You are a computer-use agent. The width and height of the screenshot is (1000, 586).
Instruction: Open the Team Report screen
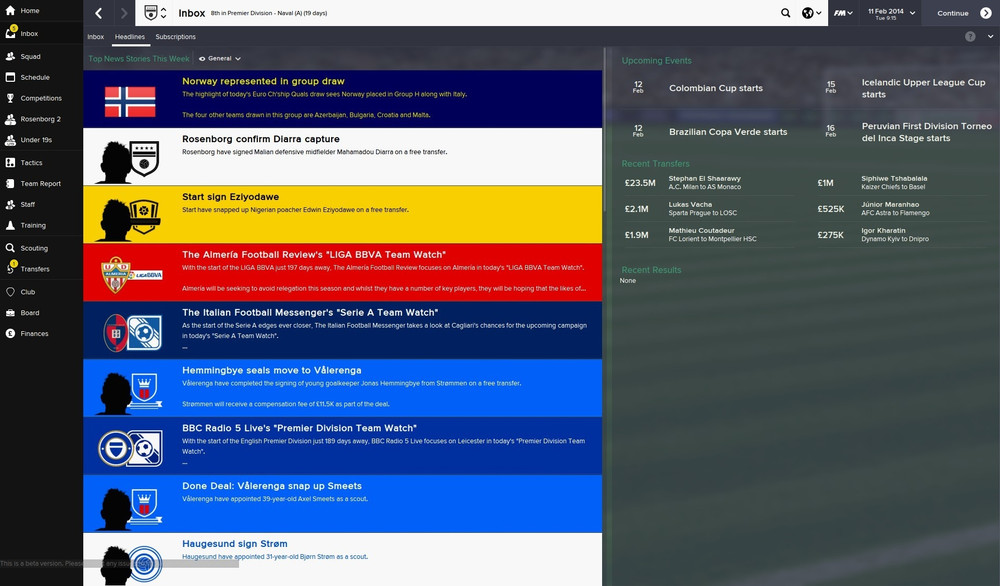tap(40, 184)
